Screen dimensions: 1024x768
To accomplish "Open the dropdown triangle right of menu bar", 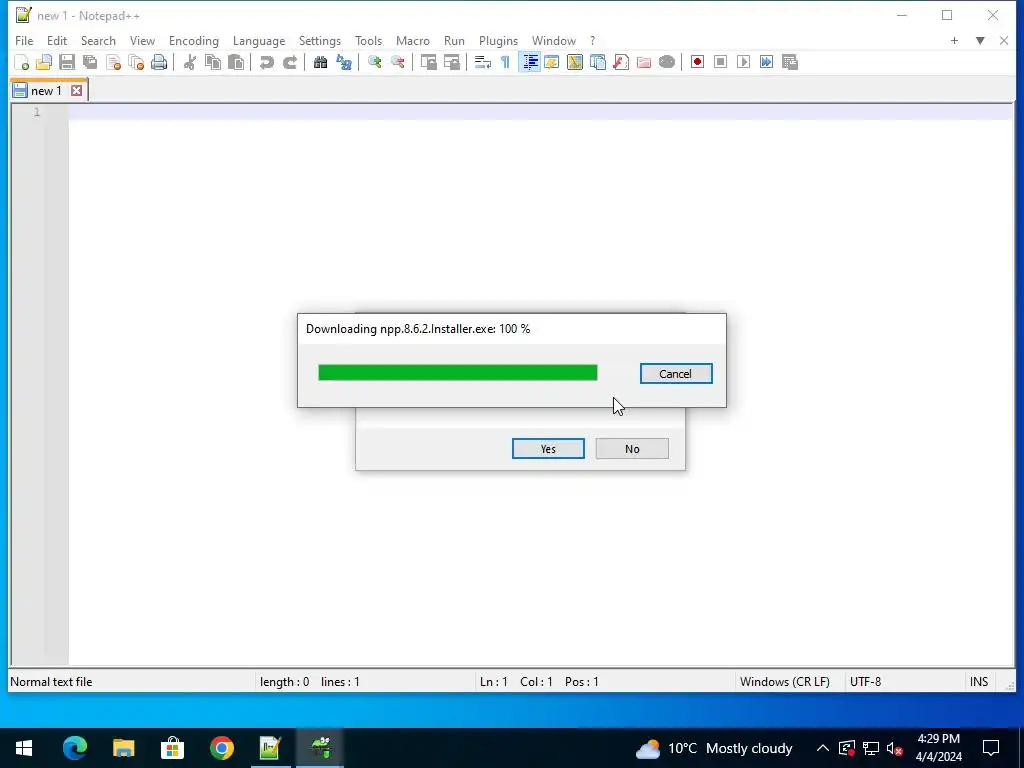I will pyautogui.click(x=980, y=40).
